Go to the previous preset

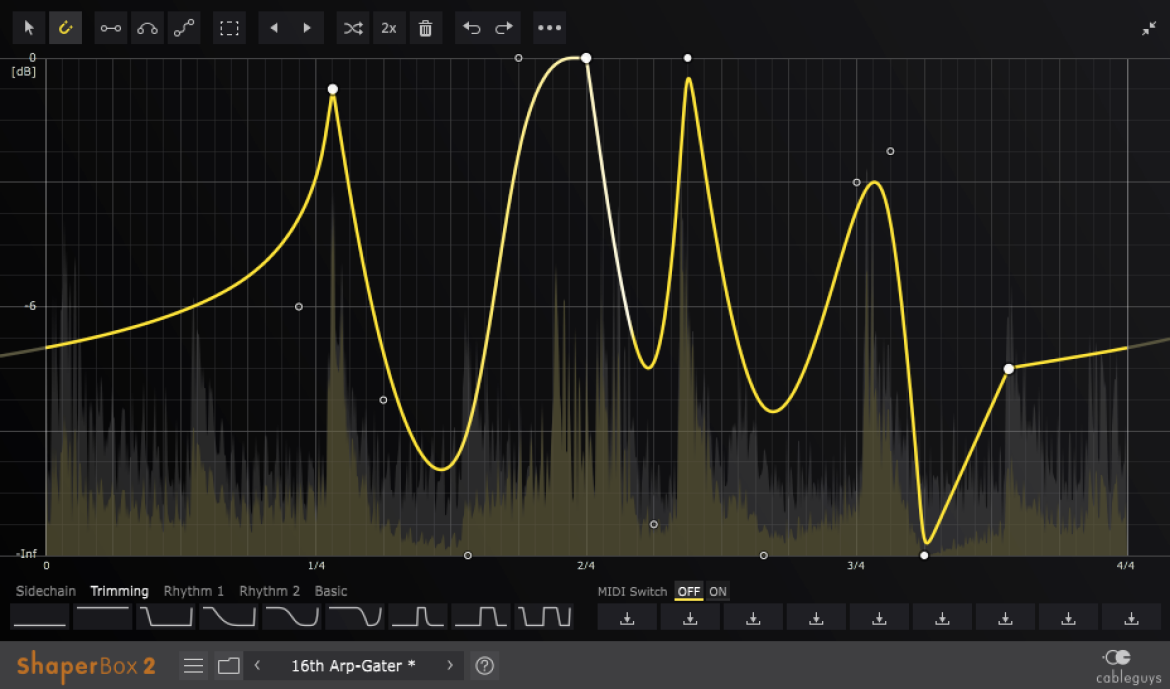[257, 665]
